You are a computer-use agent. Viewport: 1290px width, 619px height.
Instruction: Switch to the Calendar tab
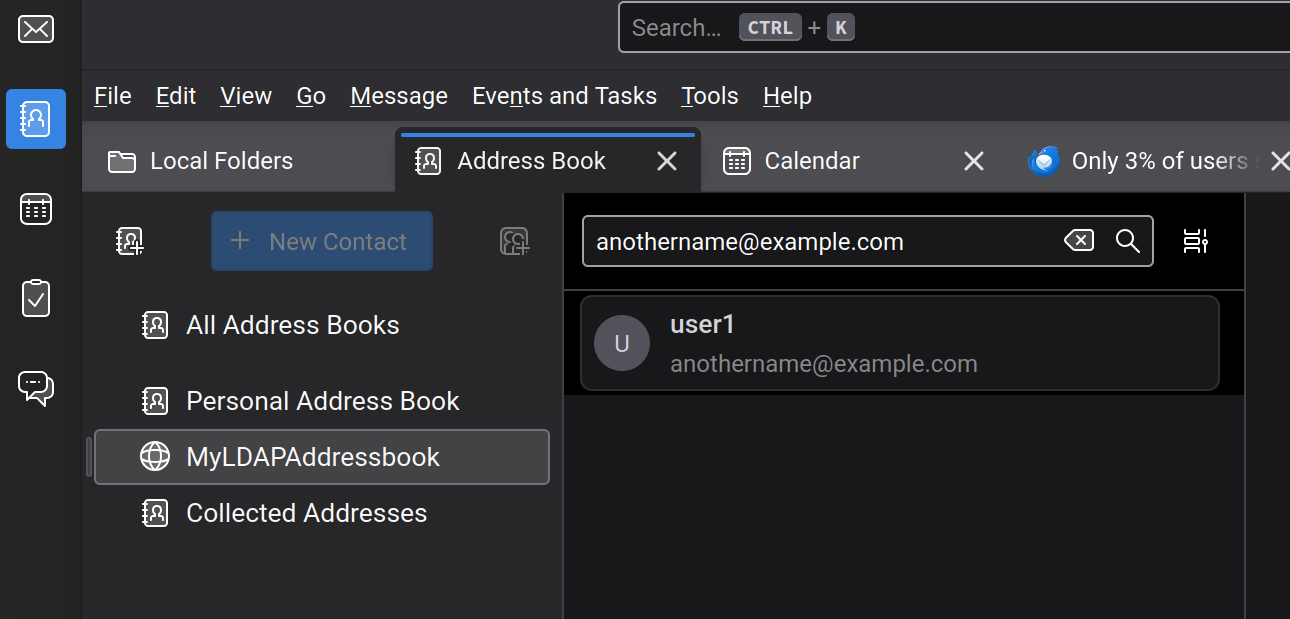(811, 161)
